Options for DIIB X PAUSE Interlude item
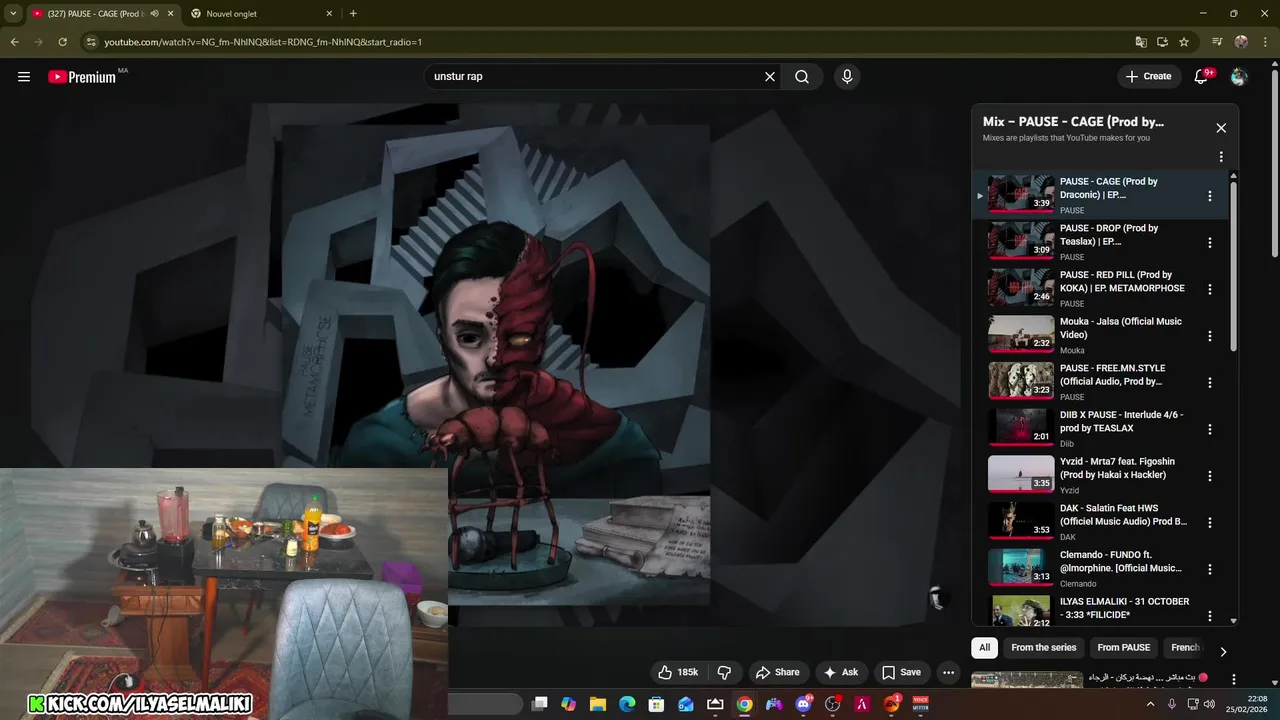Image resolution: width=1280 pixels, height=720 pixels. (x=1209, y=429)
